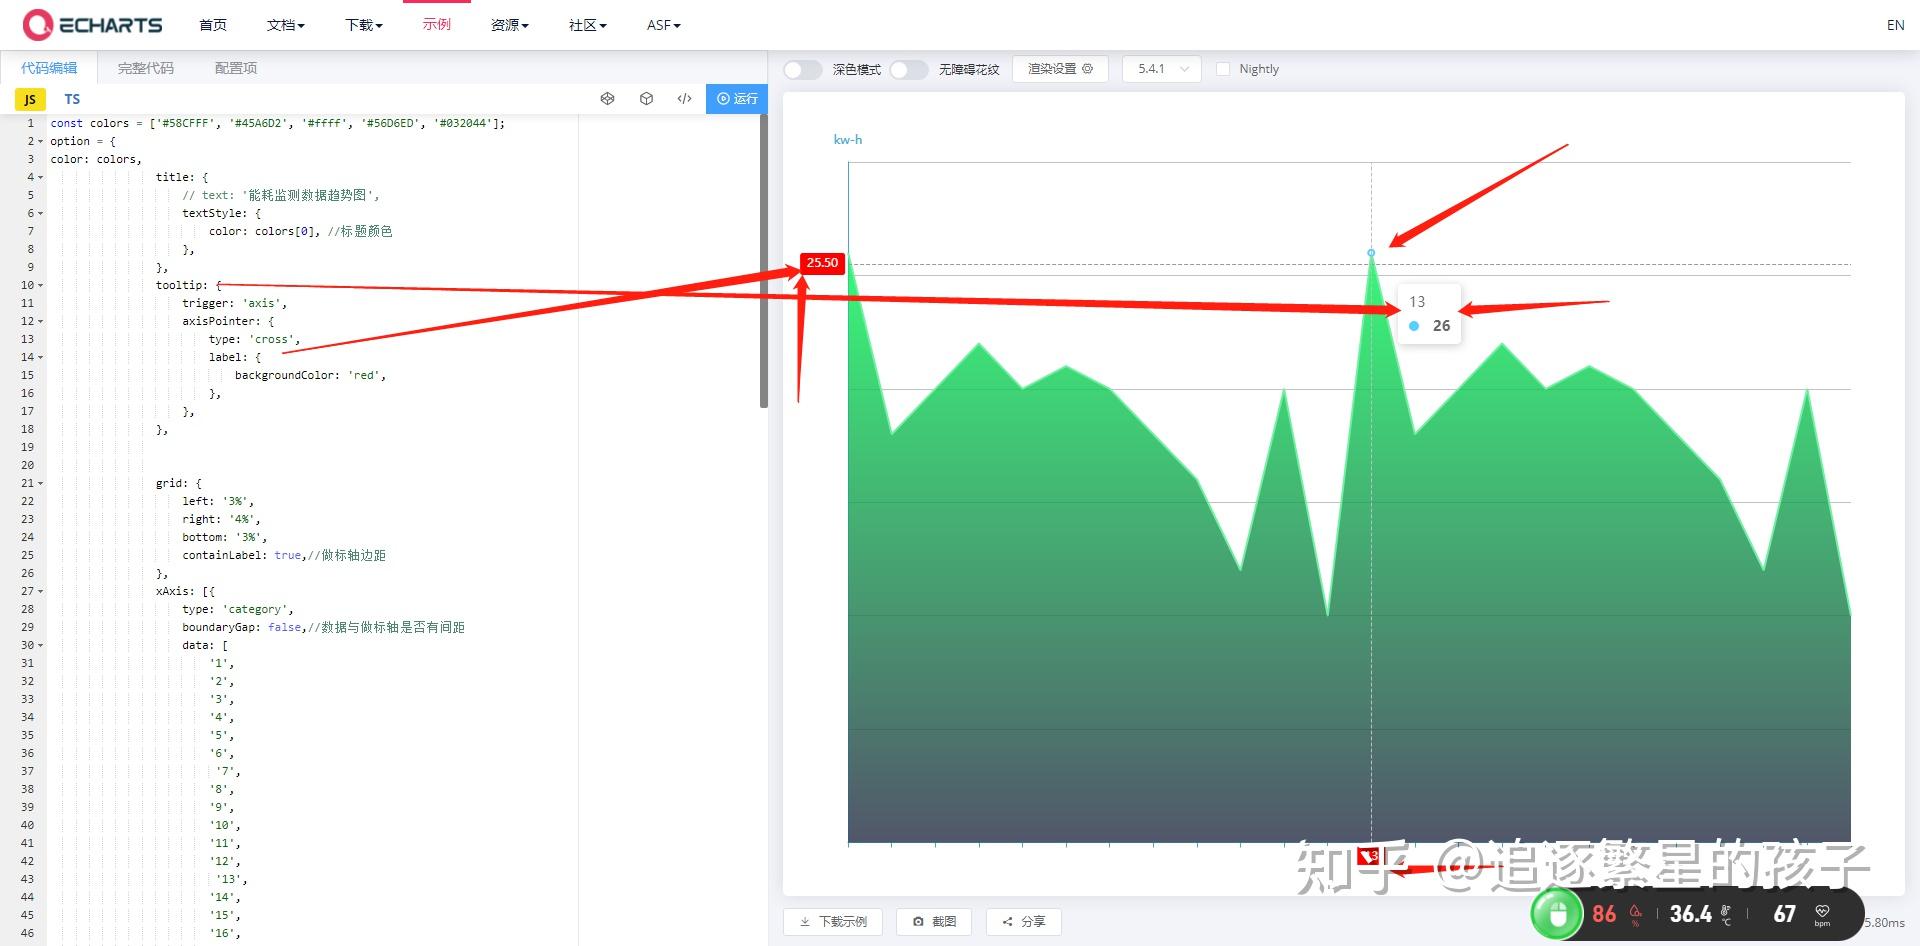Collapse the tooltip block fold arrow line 10
The height and width of the screenshot is (946, 1920).
[x=40, y=286]
